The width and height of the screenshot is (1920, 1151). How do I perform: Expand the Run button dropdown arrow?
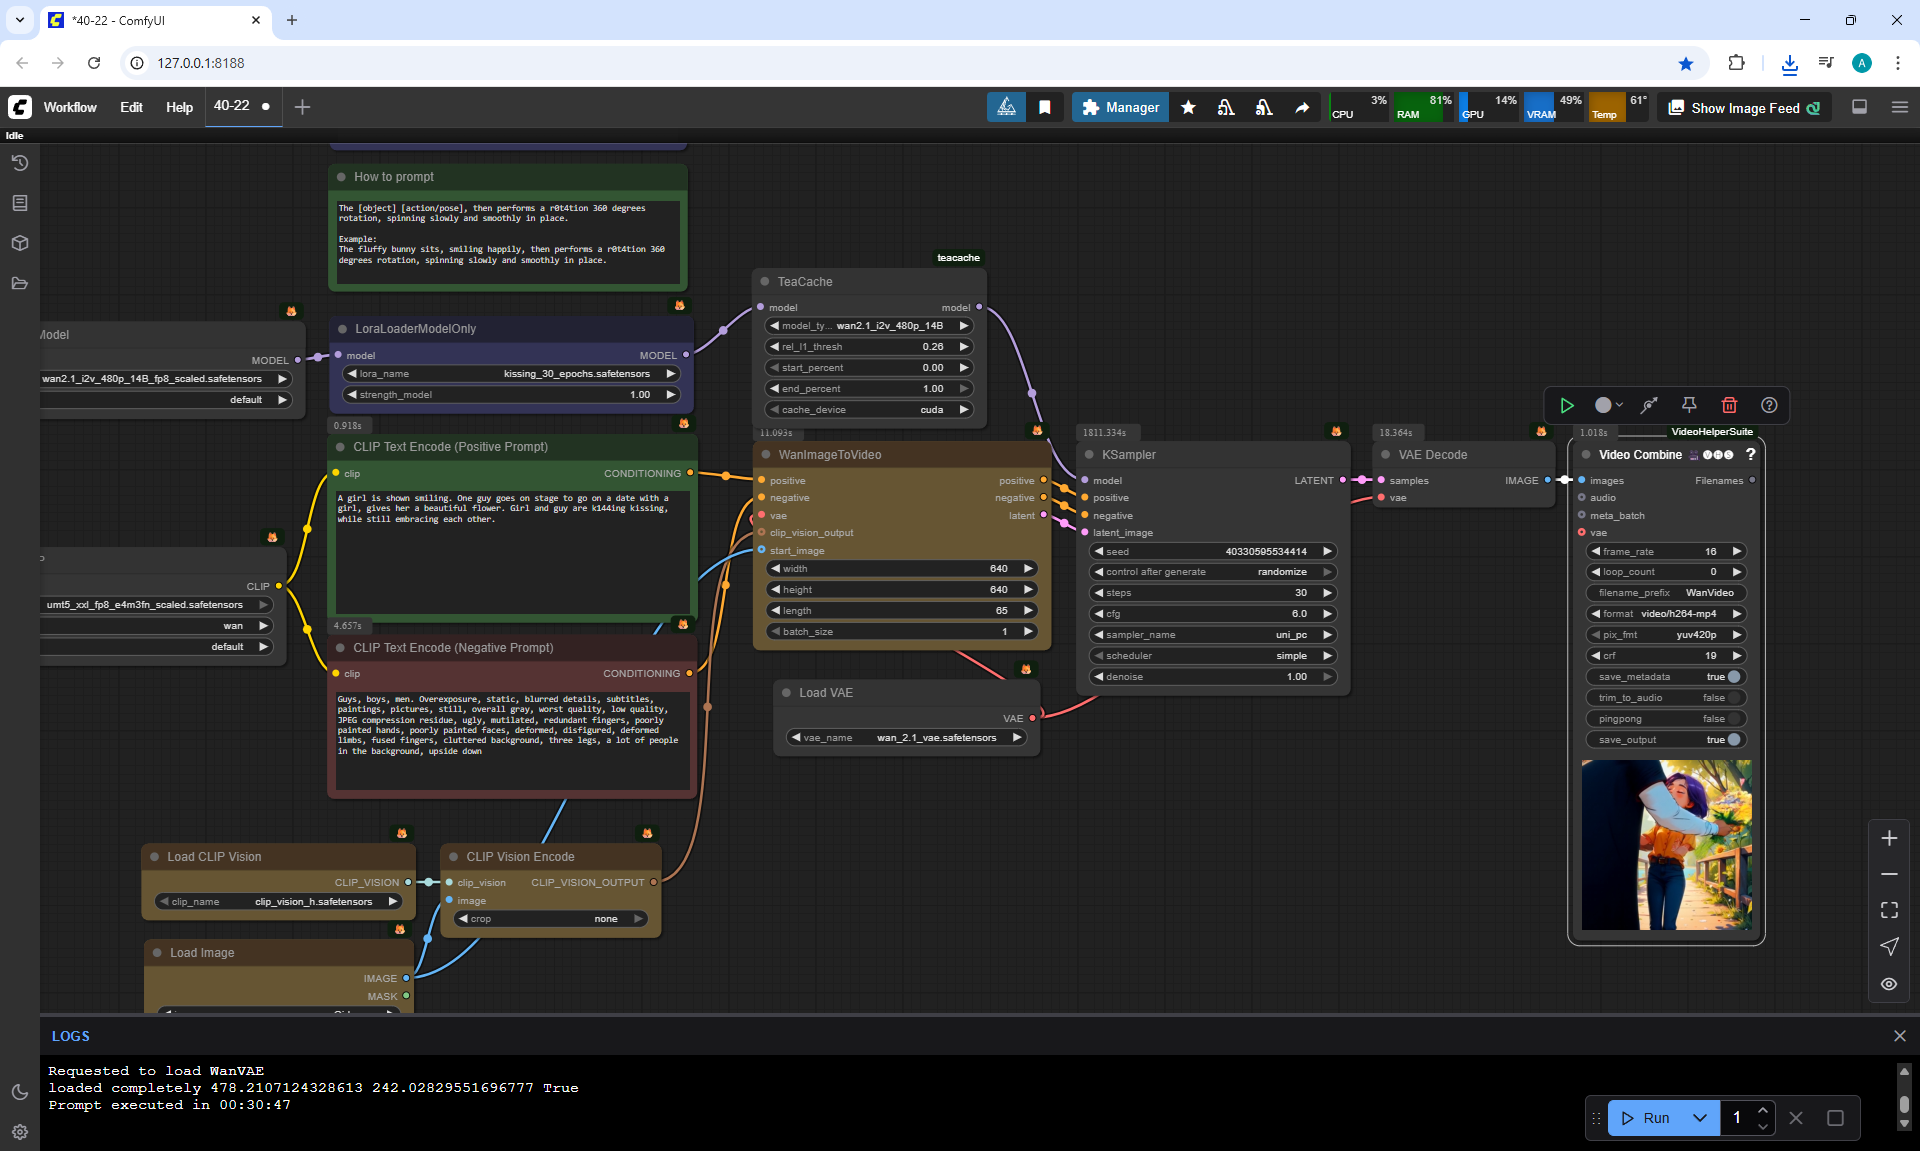[x=1700, y=1118]
